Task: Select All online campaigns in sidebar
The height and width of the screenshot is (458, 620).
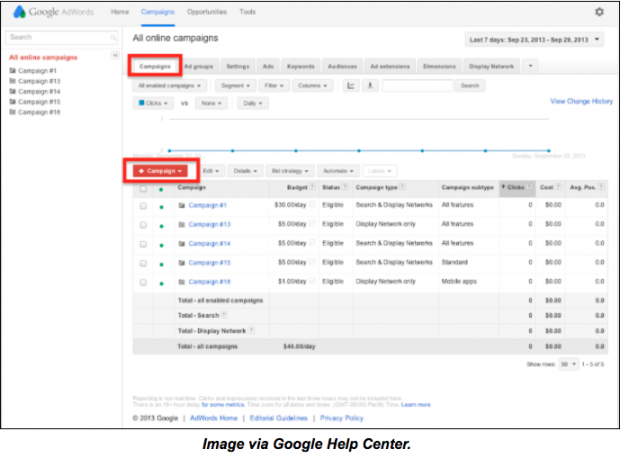Action: pos(43,57)
